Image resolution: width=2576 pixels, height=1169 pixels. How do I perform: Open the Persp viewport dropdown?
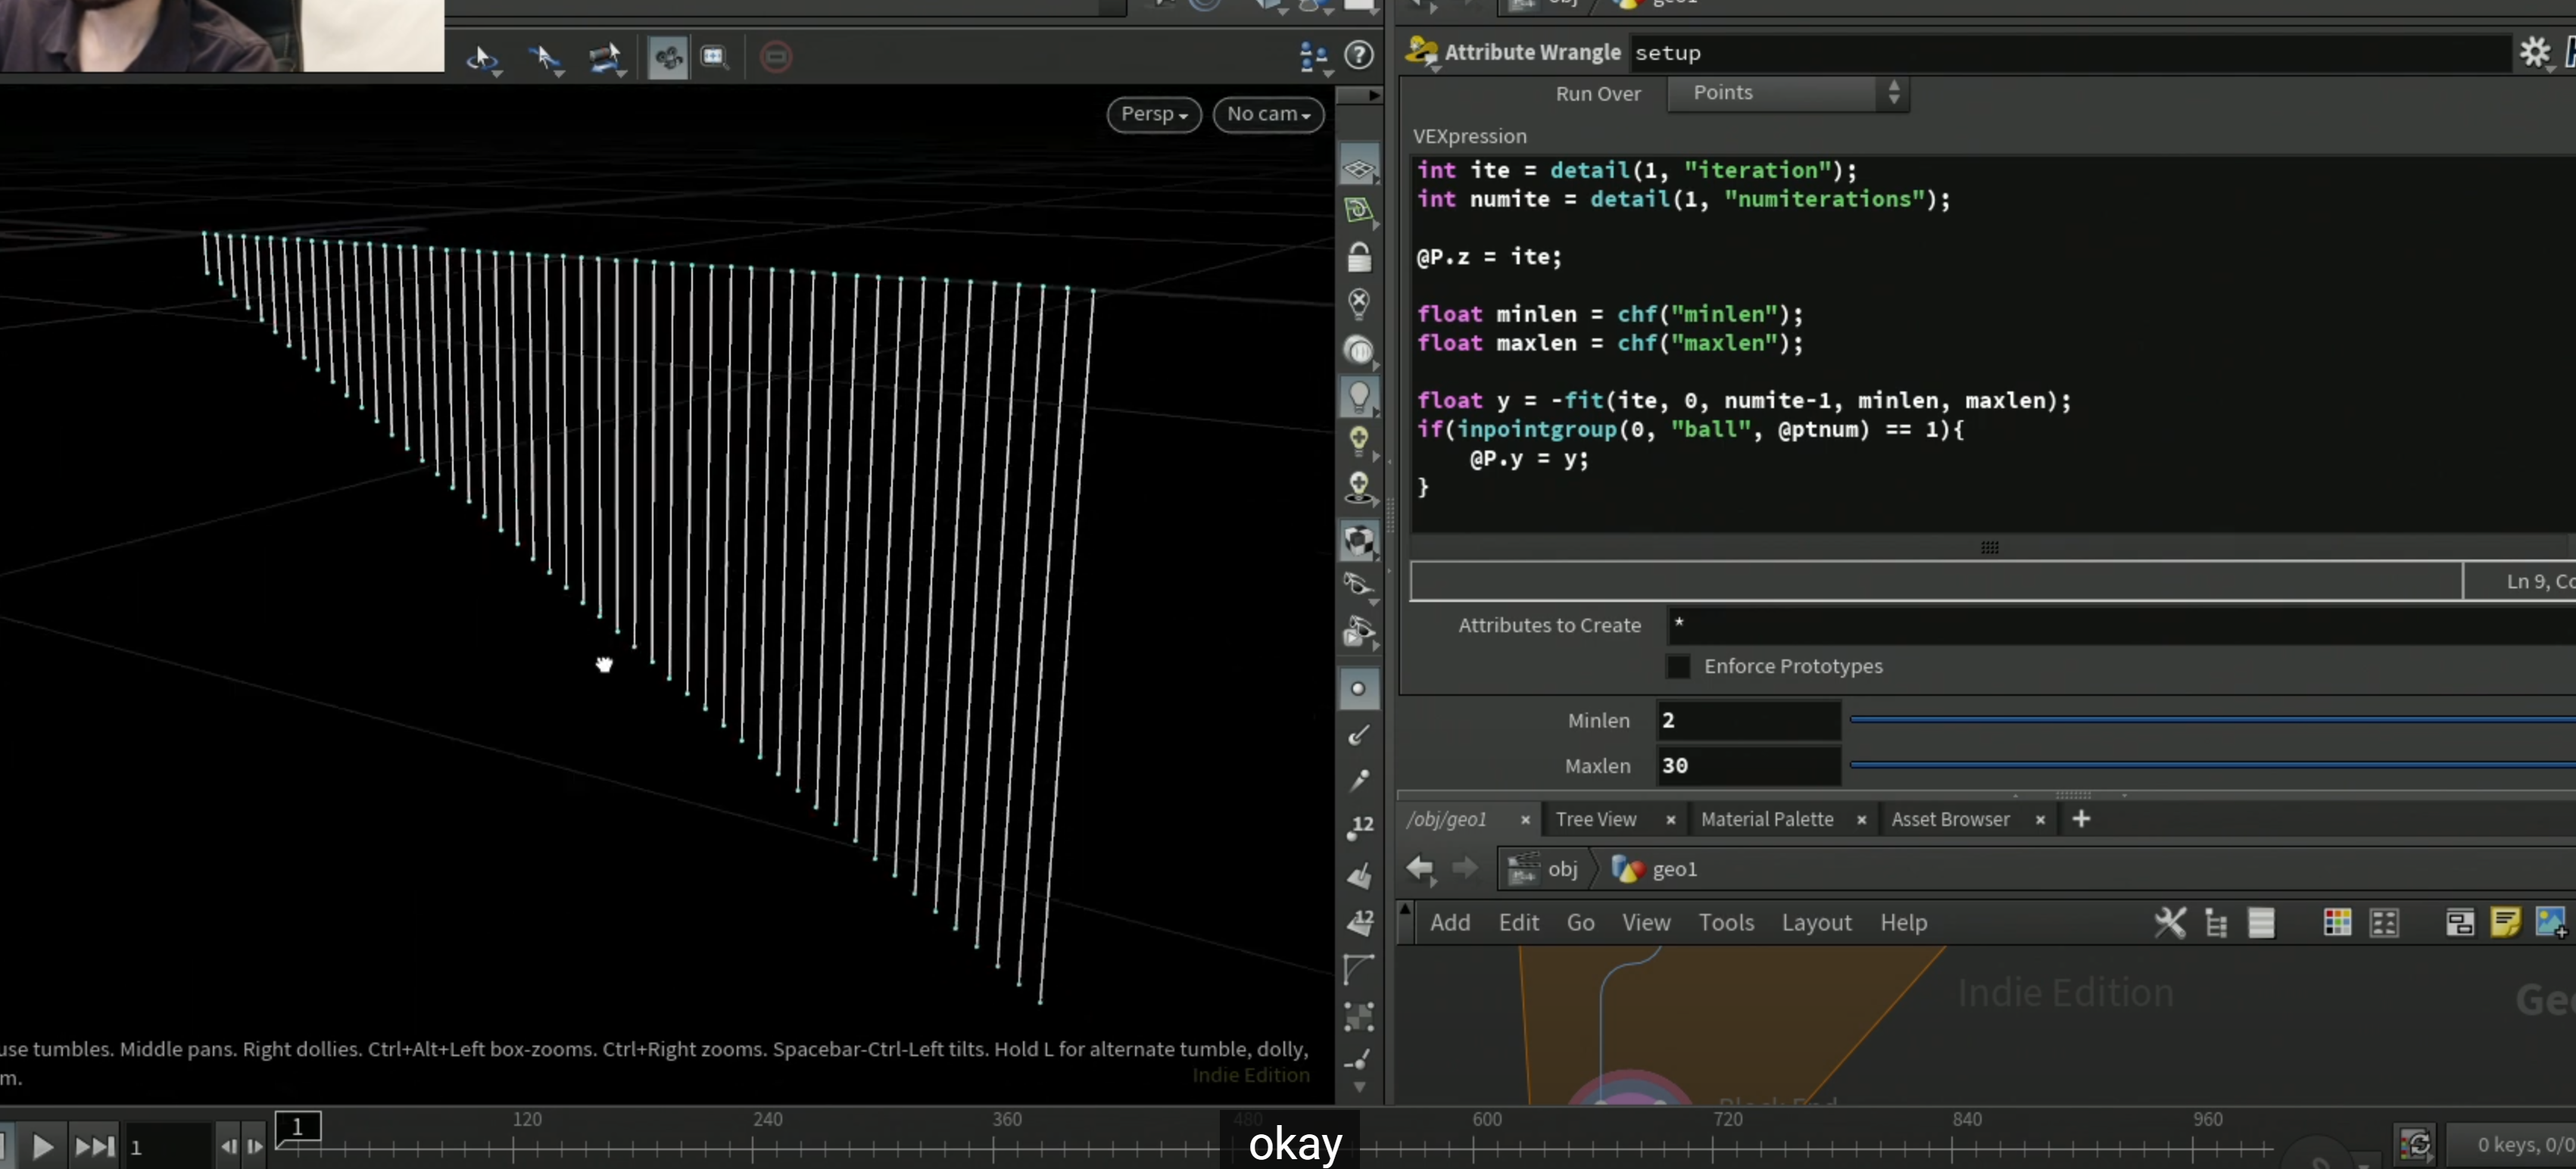pos(1153,114)
